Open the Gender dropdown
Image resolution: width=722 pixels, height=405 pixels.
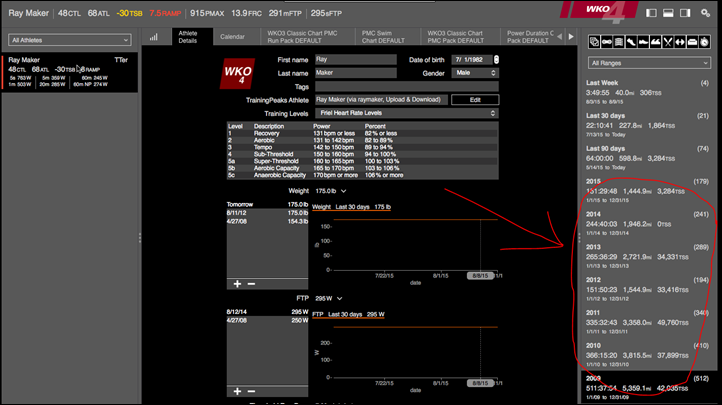point(475,73)
